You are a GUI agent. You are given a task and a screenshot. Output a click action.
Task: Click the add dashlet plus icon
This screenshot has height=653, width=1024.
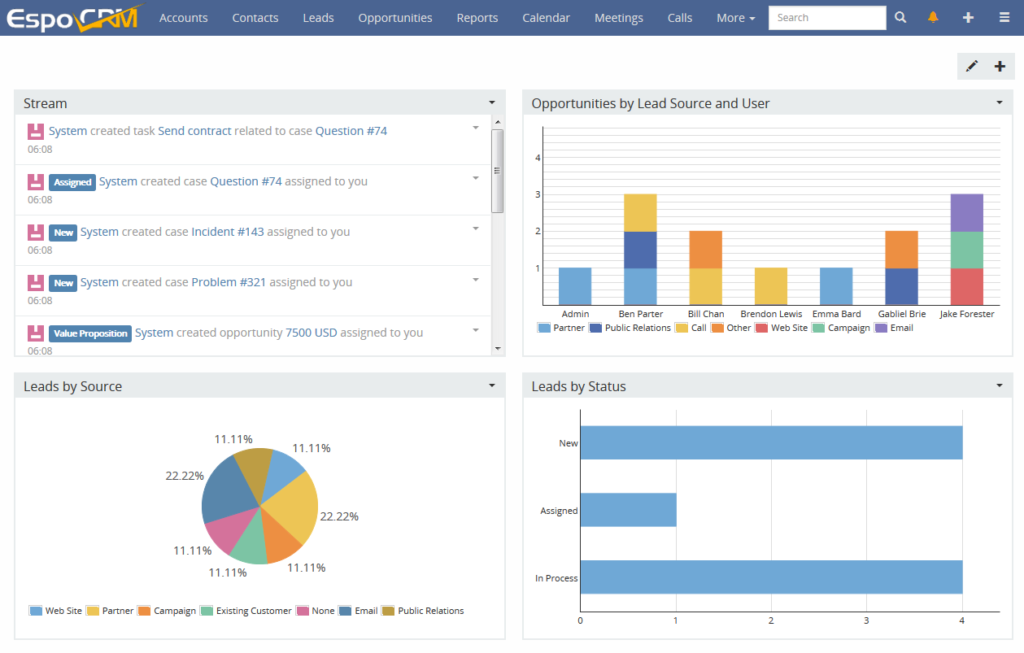click(x=1000, y=66)
